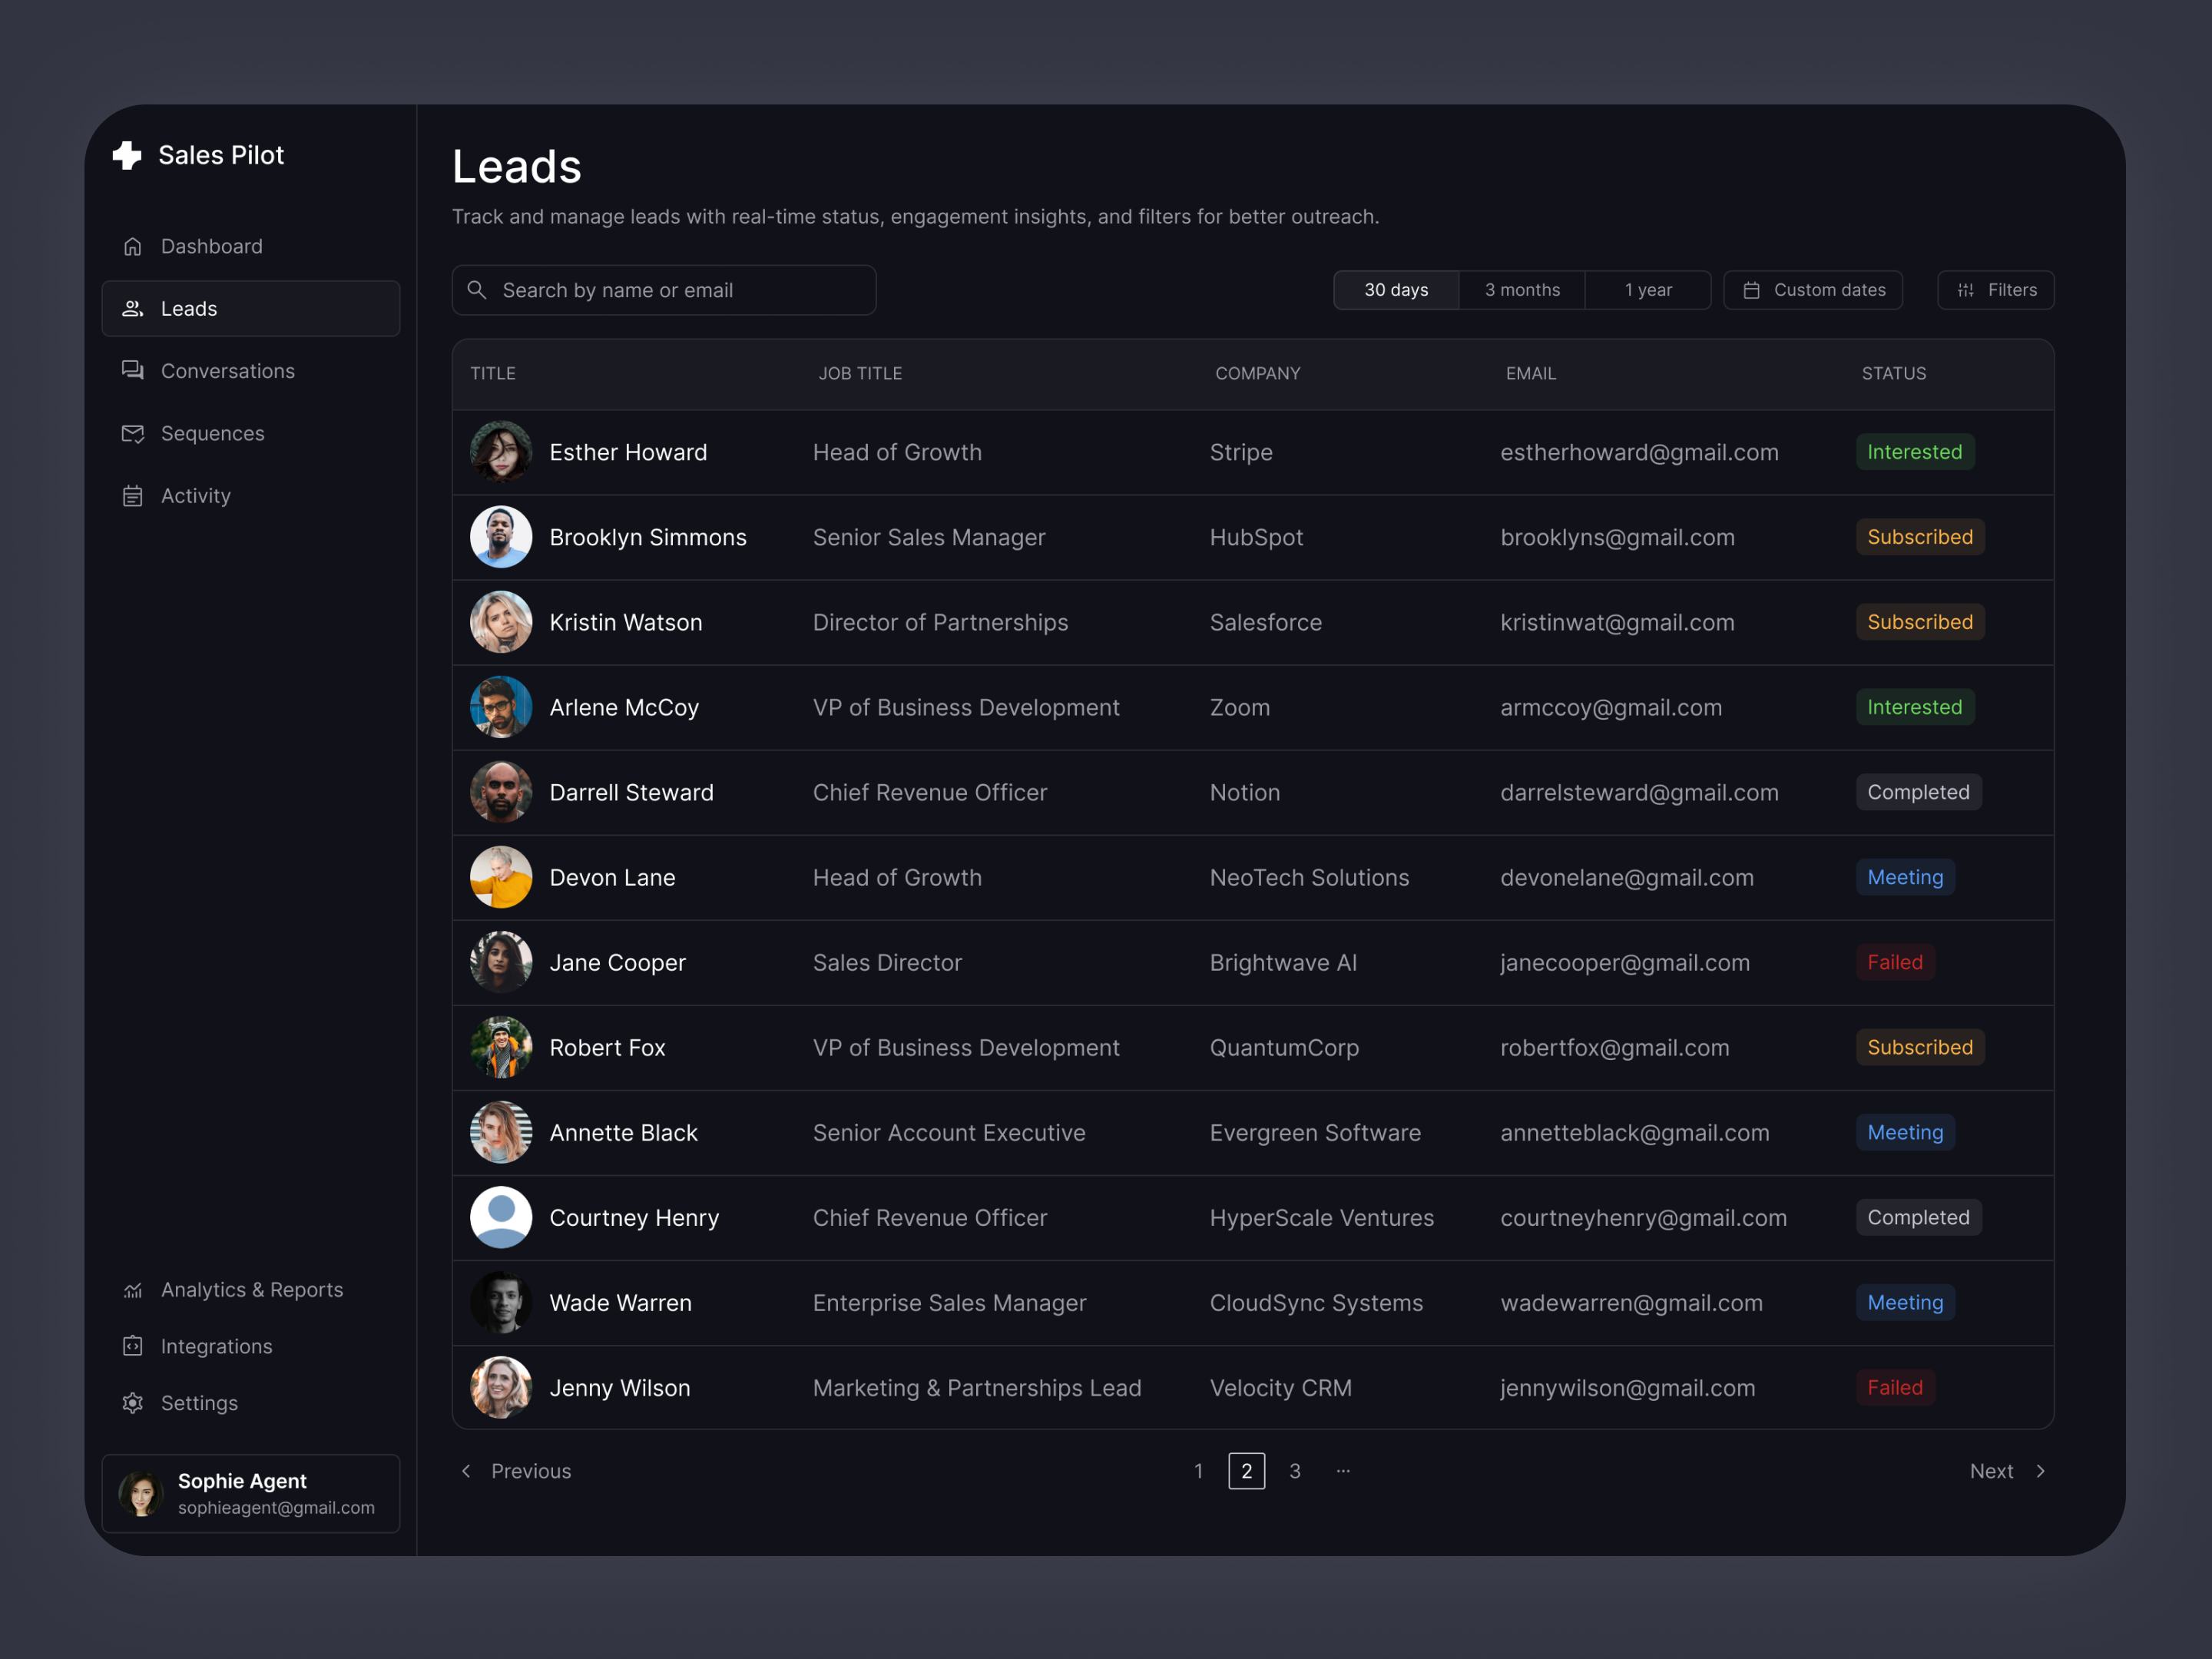Image resolution: width=2212 pixels, height=1659 pixels.
Task: Click the Sales Pilot logo icon
Action: [x=127, y=155]
